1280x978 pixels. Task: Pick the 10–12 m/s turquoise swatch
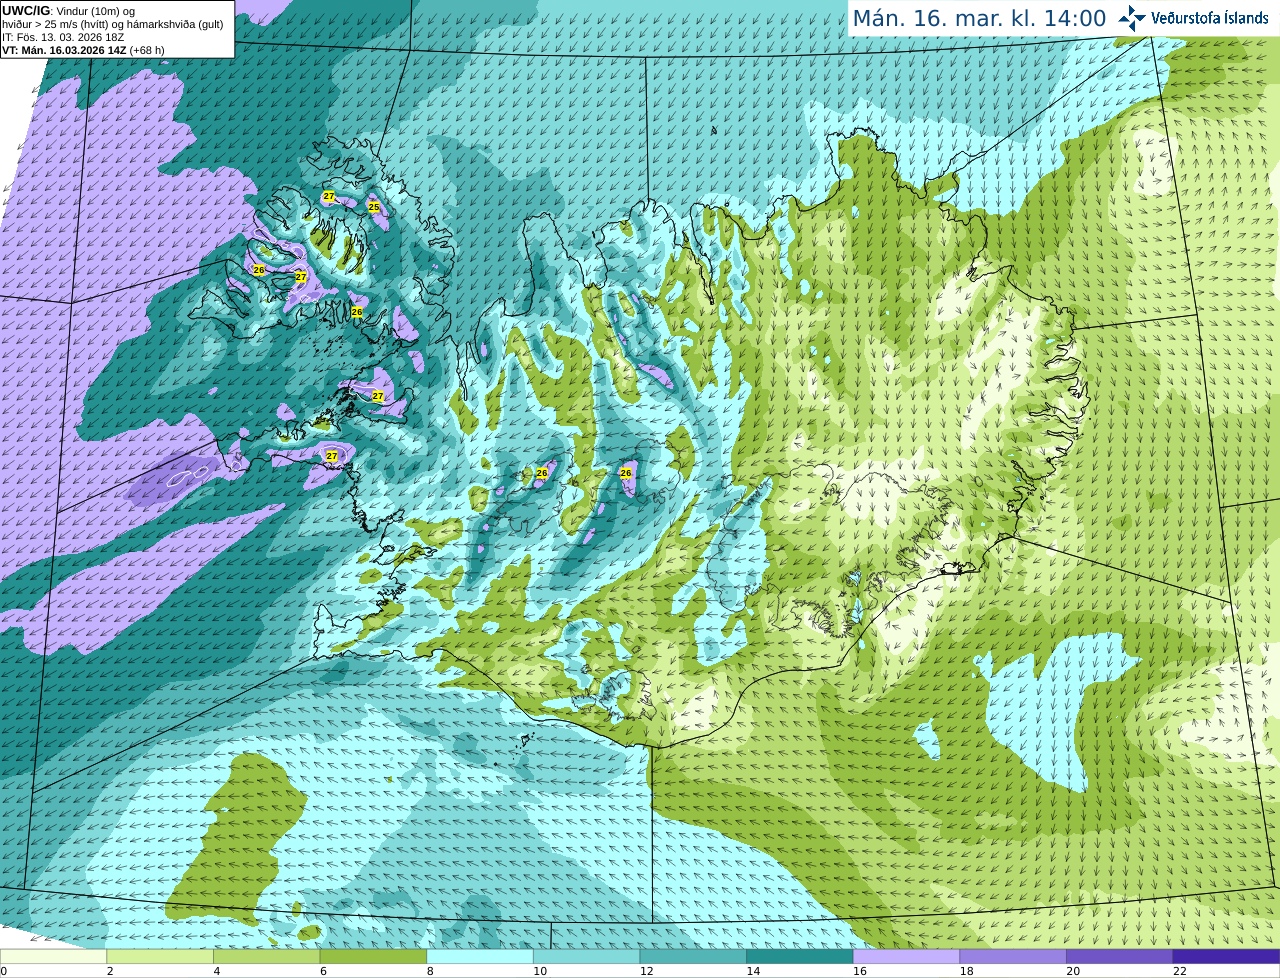tap(586, 957)
